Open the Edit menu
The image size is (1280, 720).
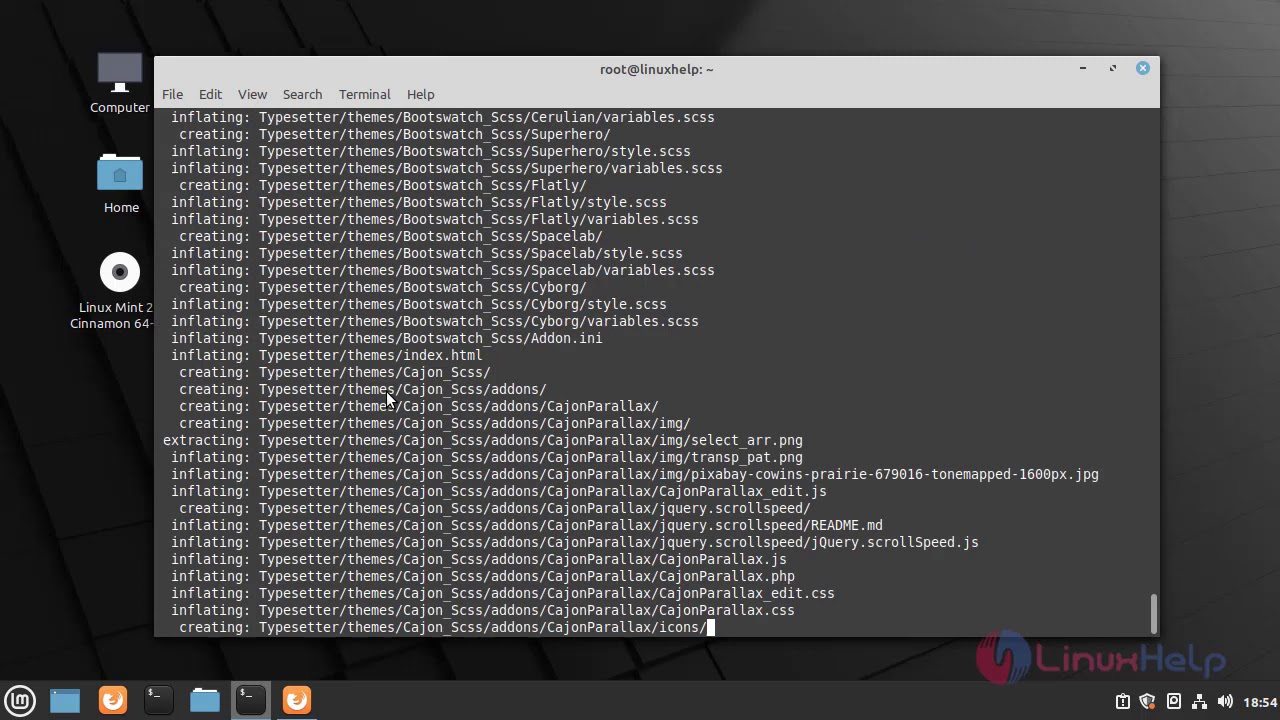pyautogui.click(x=210, y=94)
